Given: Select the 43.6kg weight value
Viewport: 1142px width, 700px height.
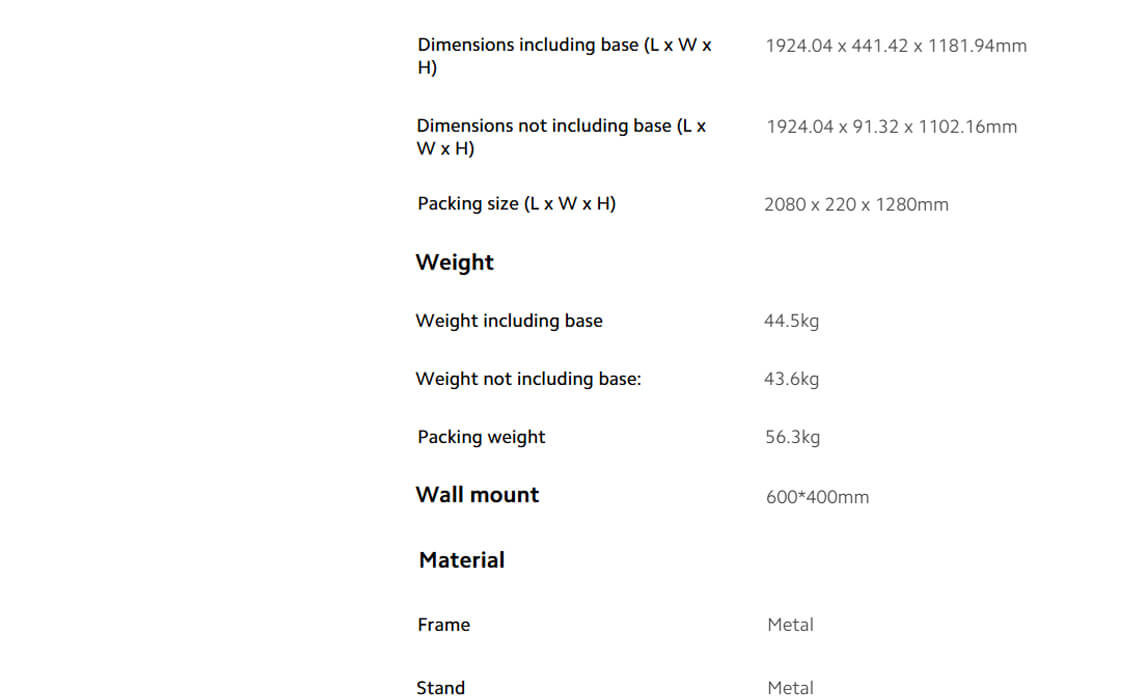Looking at the screenshot, I should pyautogui.click(x=791, y=379).
